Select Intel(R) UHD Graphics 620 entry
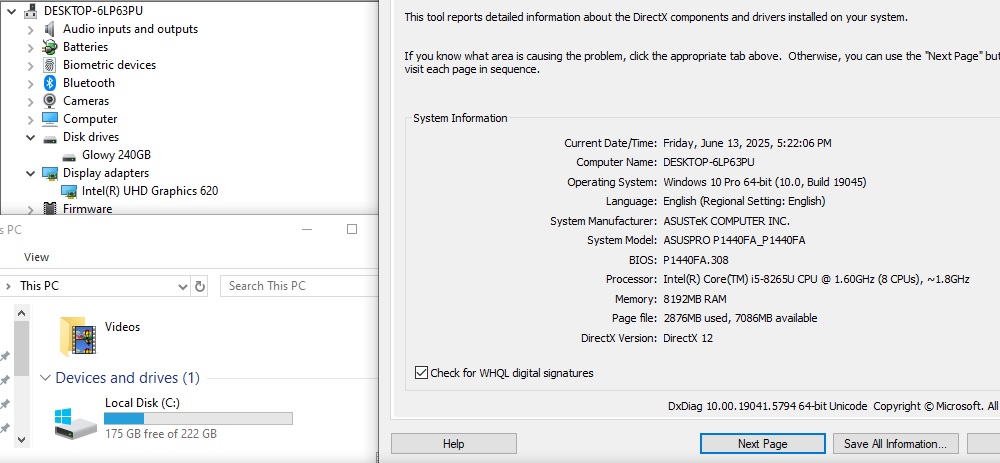Image resolution: width=1000 pixels, height=463 pixels. (150, 191)
